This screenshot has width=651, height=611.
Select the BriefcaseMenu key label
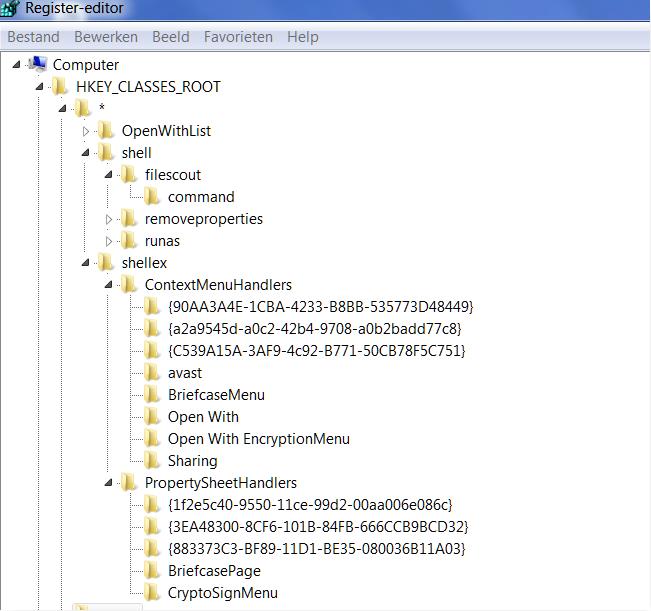(216, 395)
